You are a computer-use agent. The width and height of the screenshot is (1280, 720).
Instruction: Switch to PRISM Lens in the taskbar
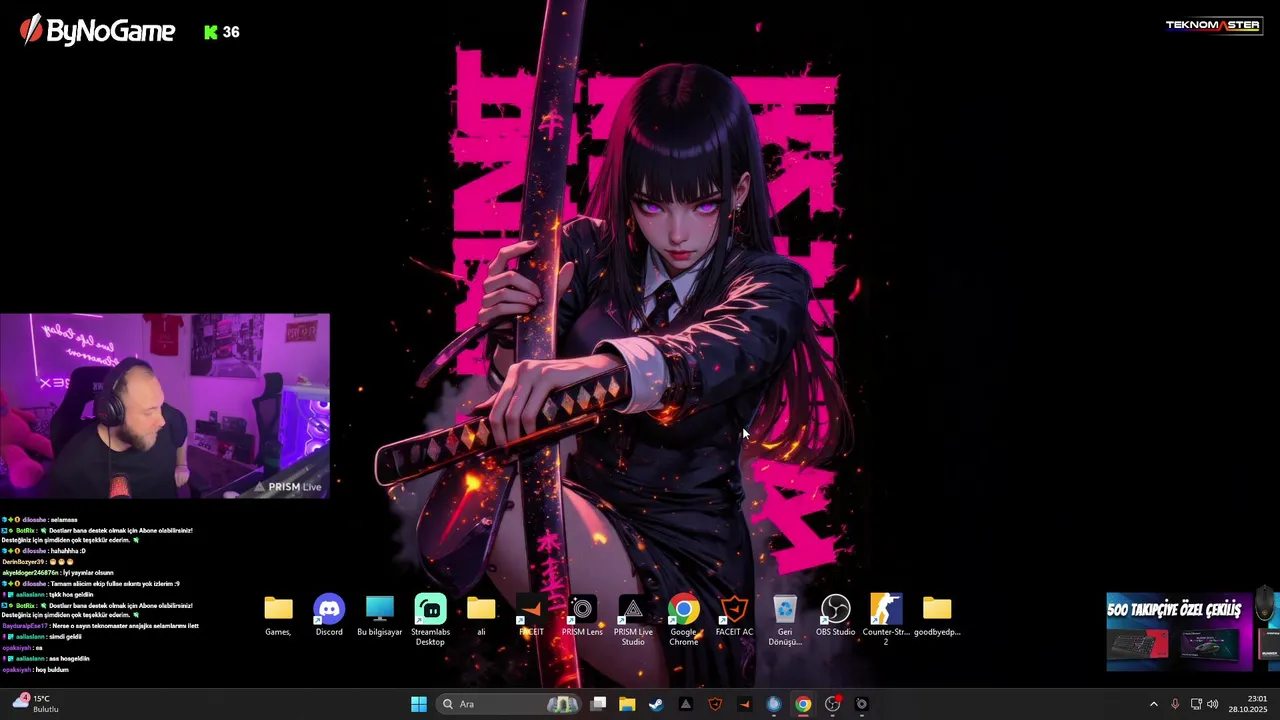click(x=862, y=704)
